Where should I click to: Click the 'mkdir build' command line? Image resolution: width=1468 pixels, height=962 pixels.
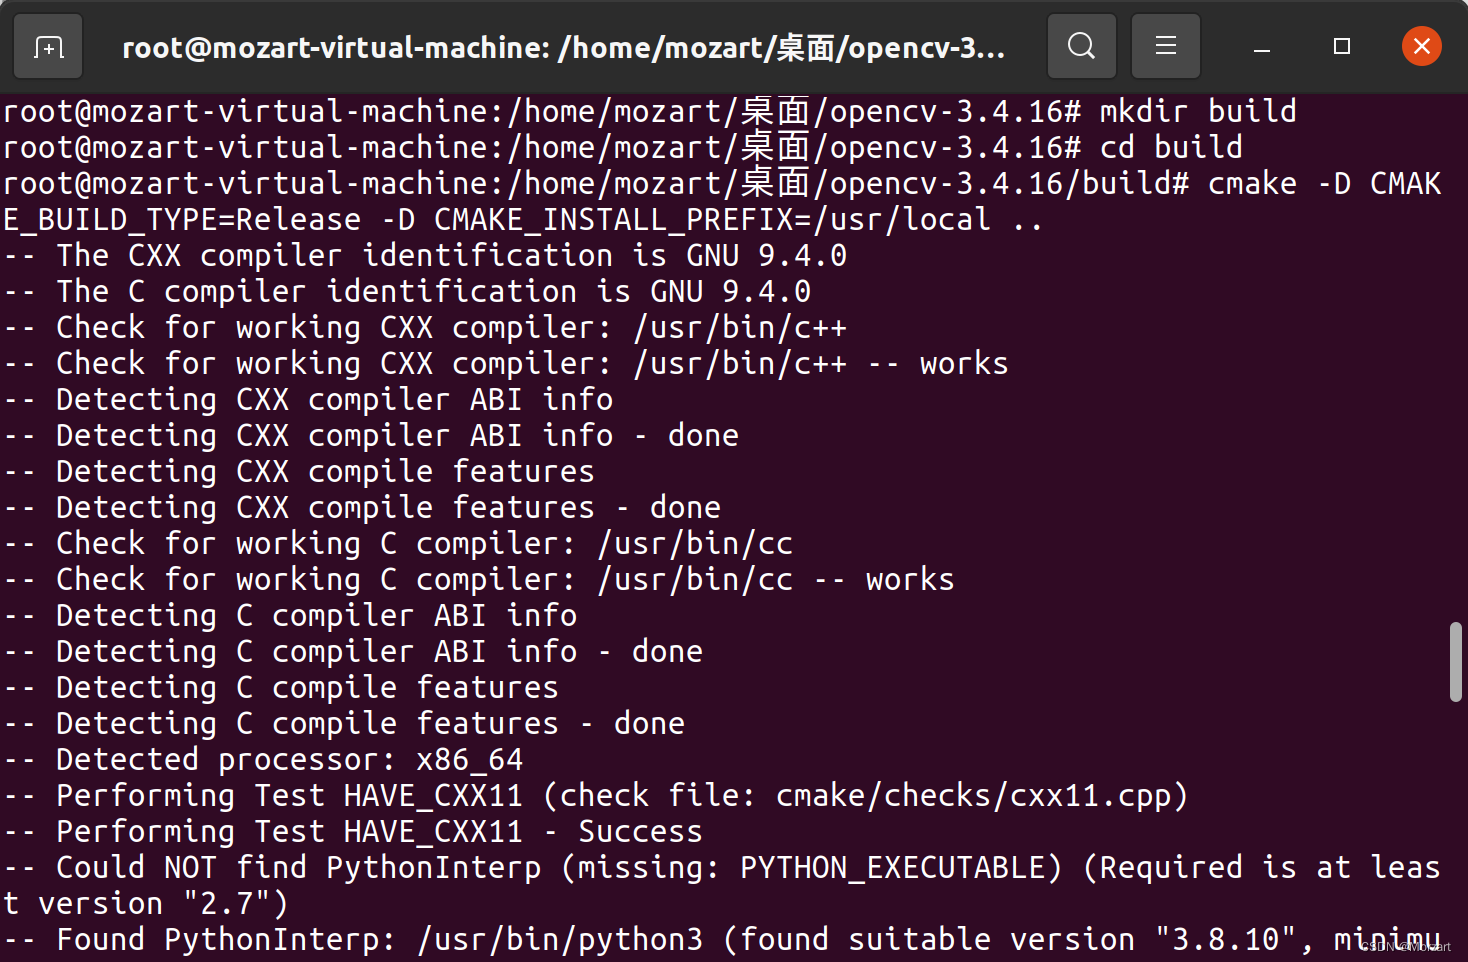click(650, 111)
